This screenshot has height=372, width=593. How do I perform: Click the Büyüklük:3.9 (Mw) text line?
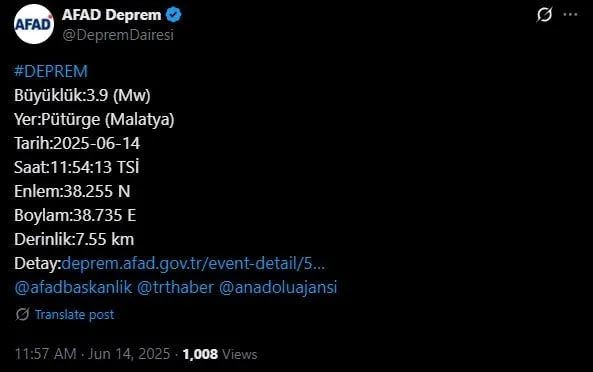[82, 95]
